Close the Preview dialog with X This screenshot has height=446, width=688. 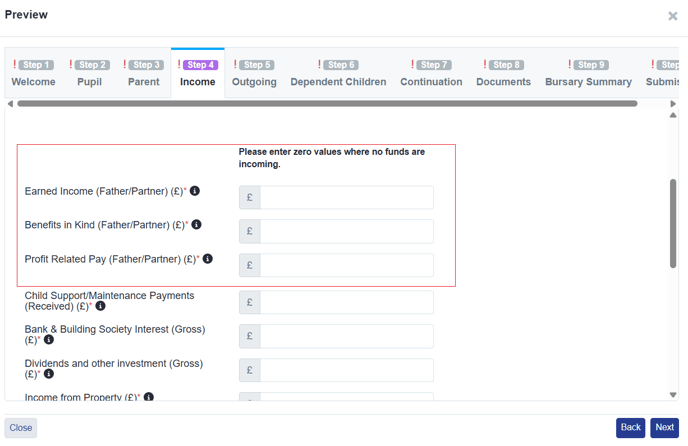[x=672, y=16]
